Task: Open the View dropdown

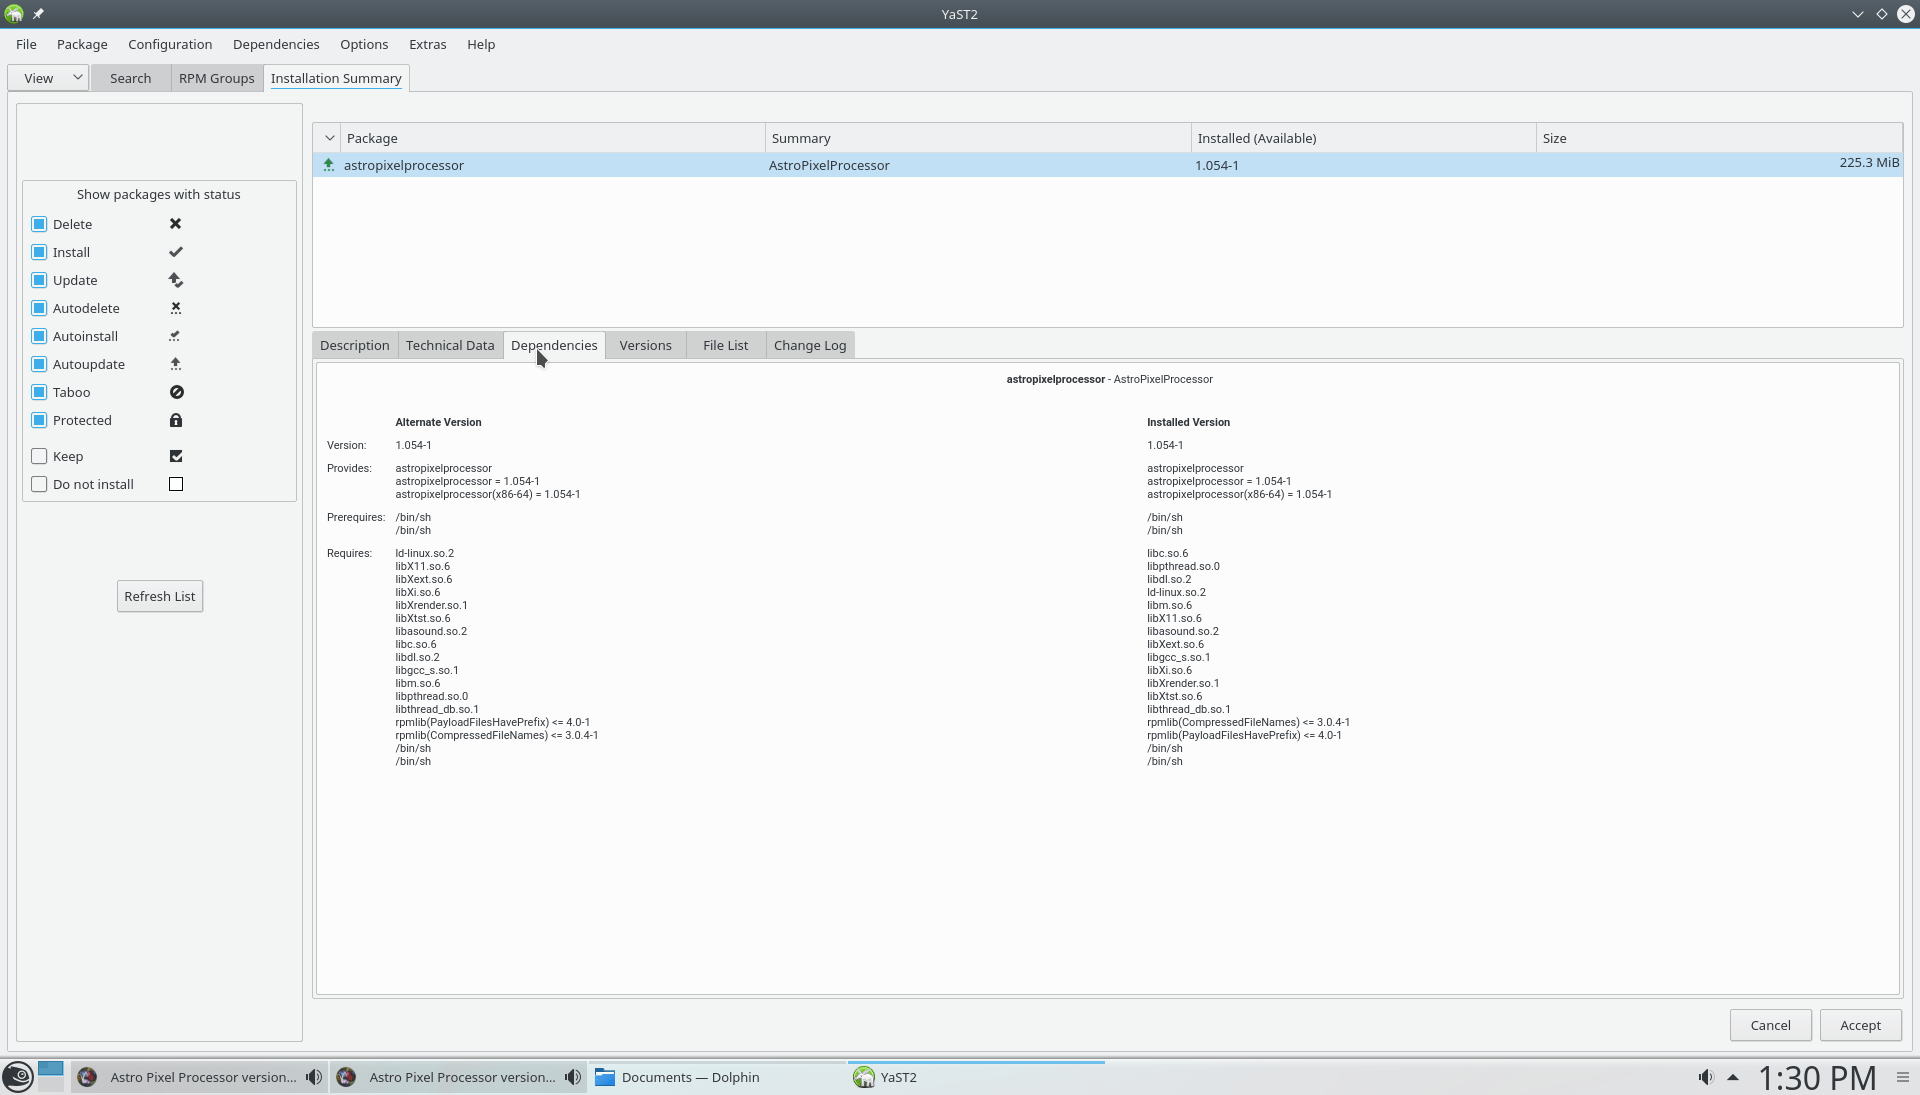Action: 49,78
